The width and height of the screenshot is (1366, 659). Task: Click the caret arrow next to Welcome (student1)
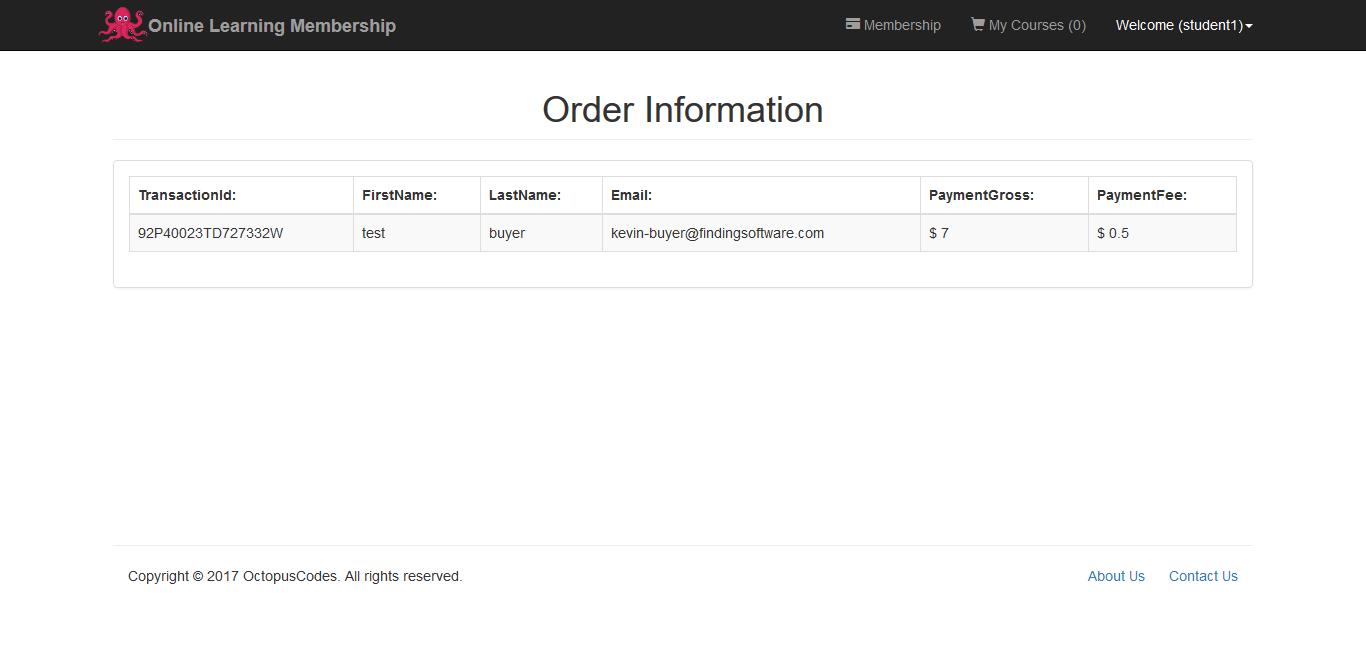click(1249, 26)
